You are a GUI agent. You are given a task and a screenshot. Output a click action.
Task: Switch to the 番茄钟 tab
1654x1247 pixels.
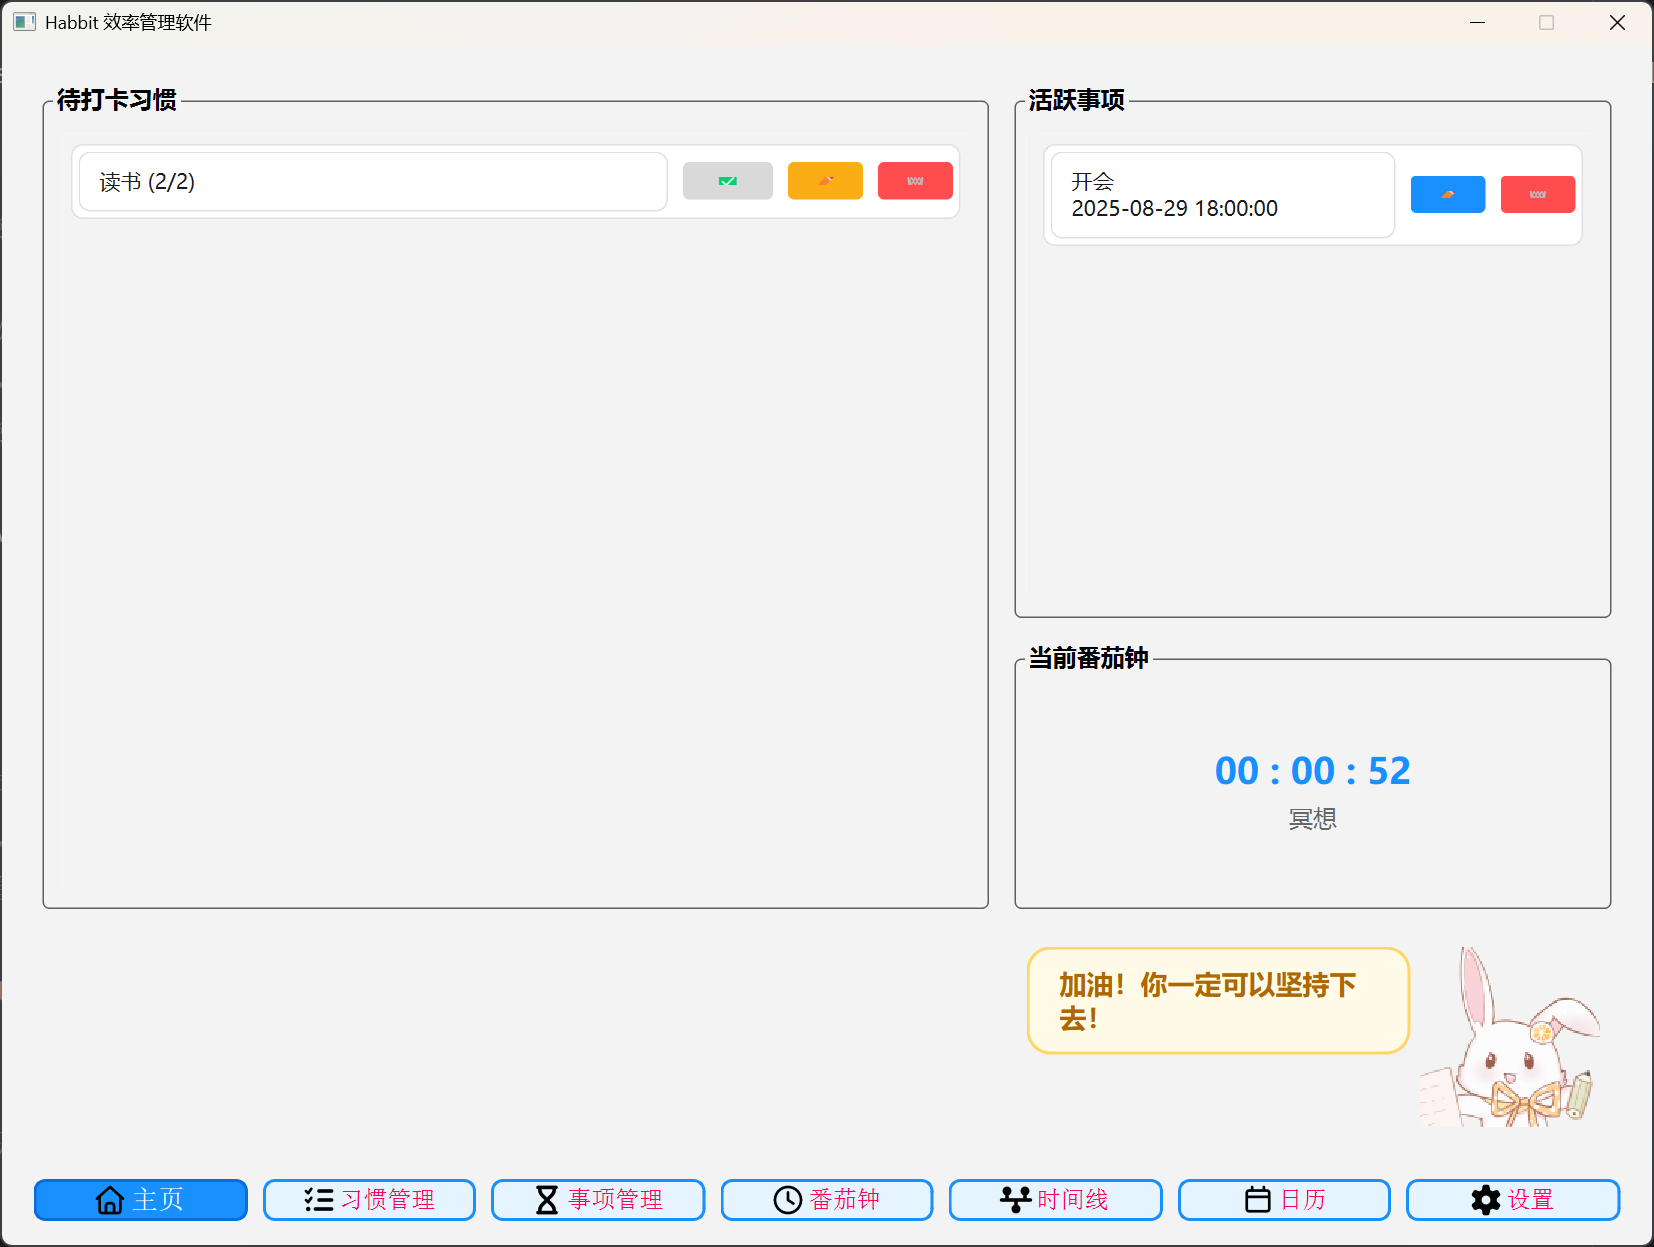(827, 1199)
